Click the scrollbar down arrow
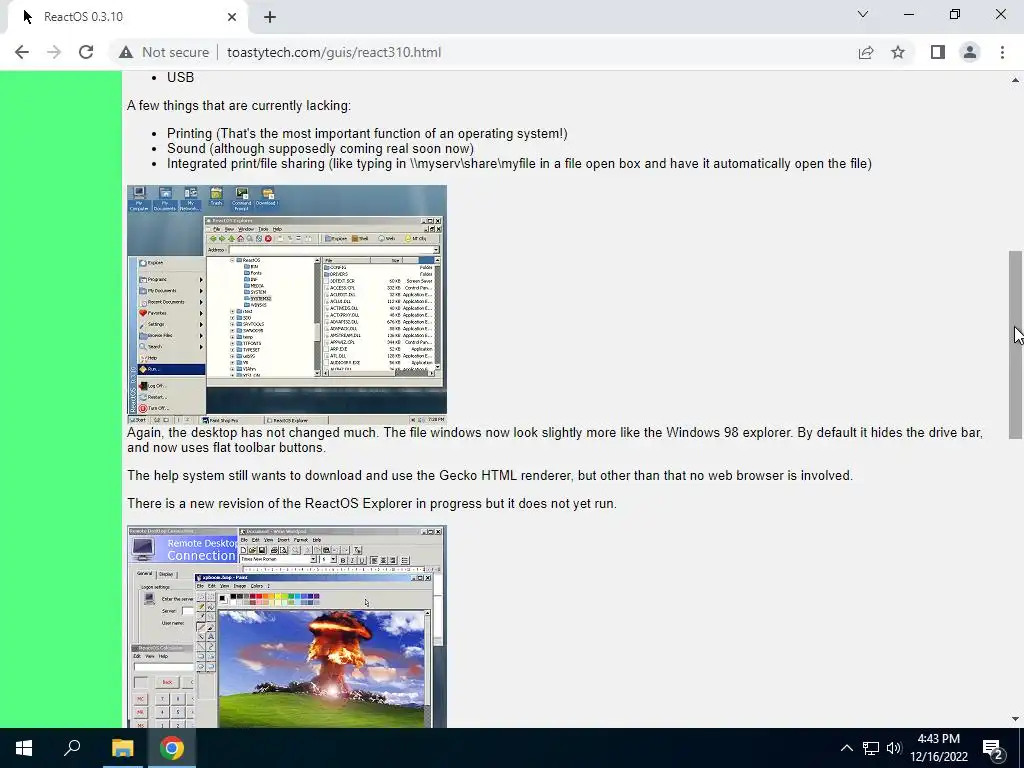The image size is (1024, 768). pos(1016,719)
